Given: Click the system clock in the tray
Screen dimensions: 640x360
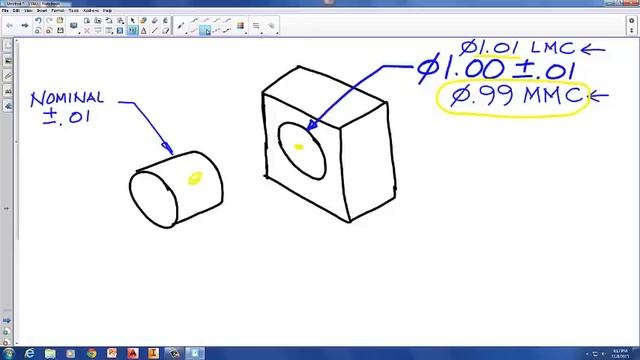Looking at the screenshot, I should tap(621, 353).
